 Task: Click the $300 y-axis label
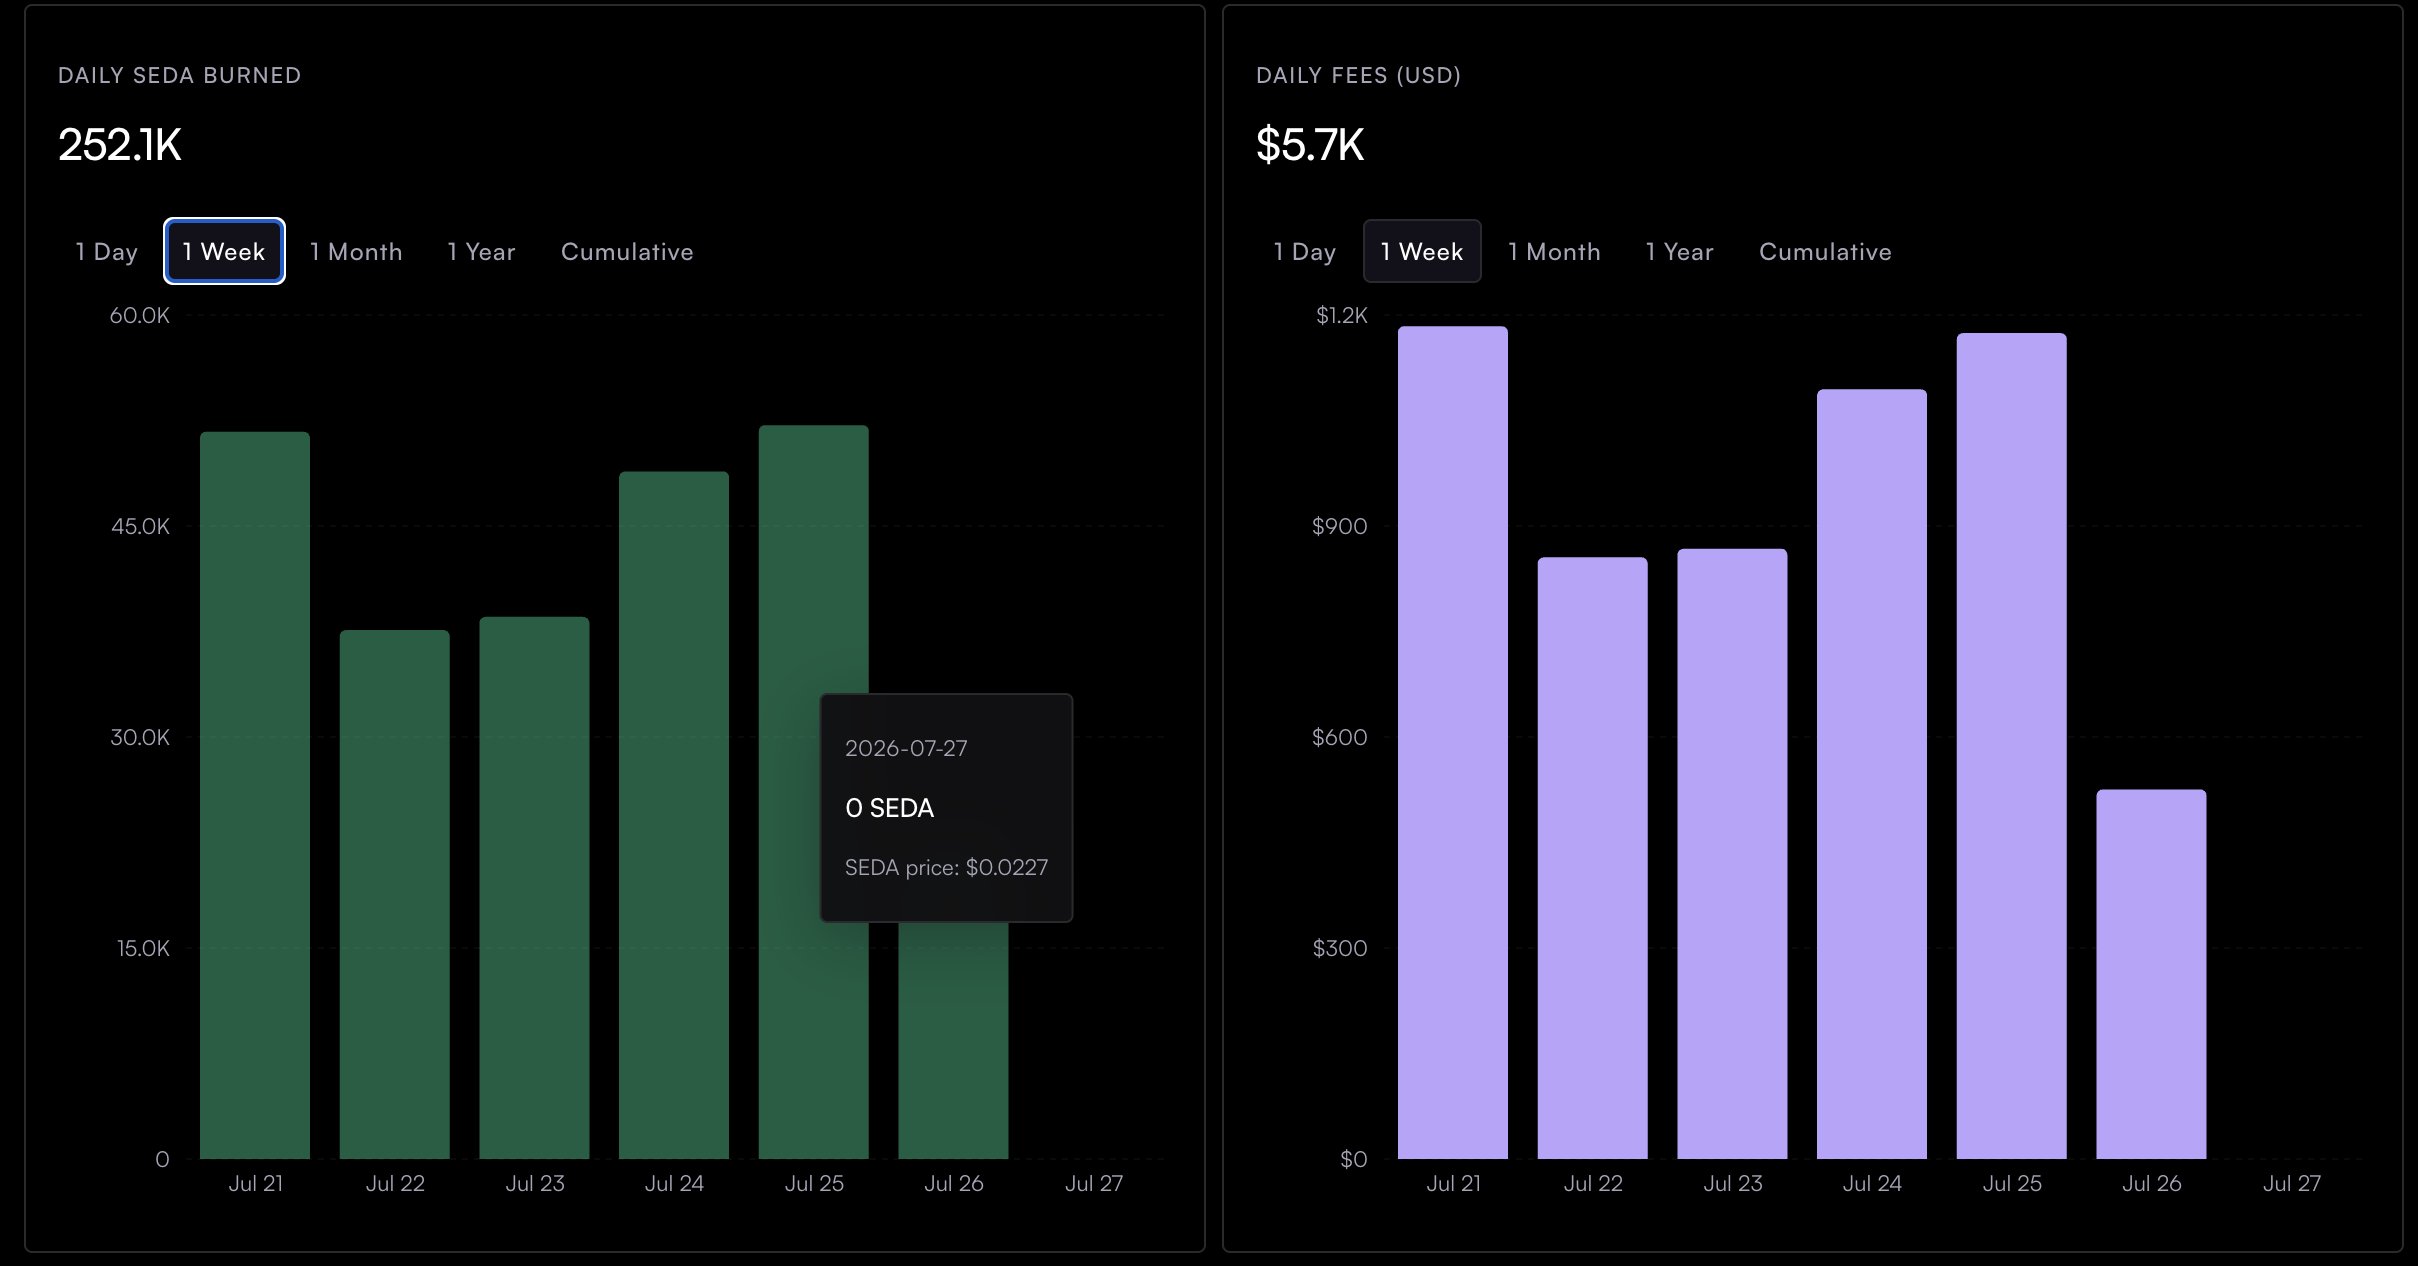coord(1340,948)
